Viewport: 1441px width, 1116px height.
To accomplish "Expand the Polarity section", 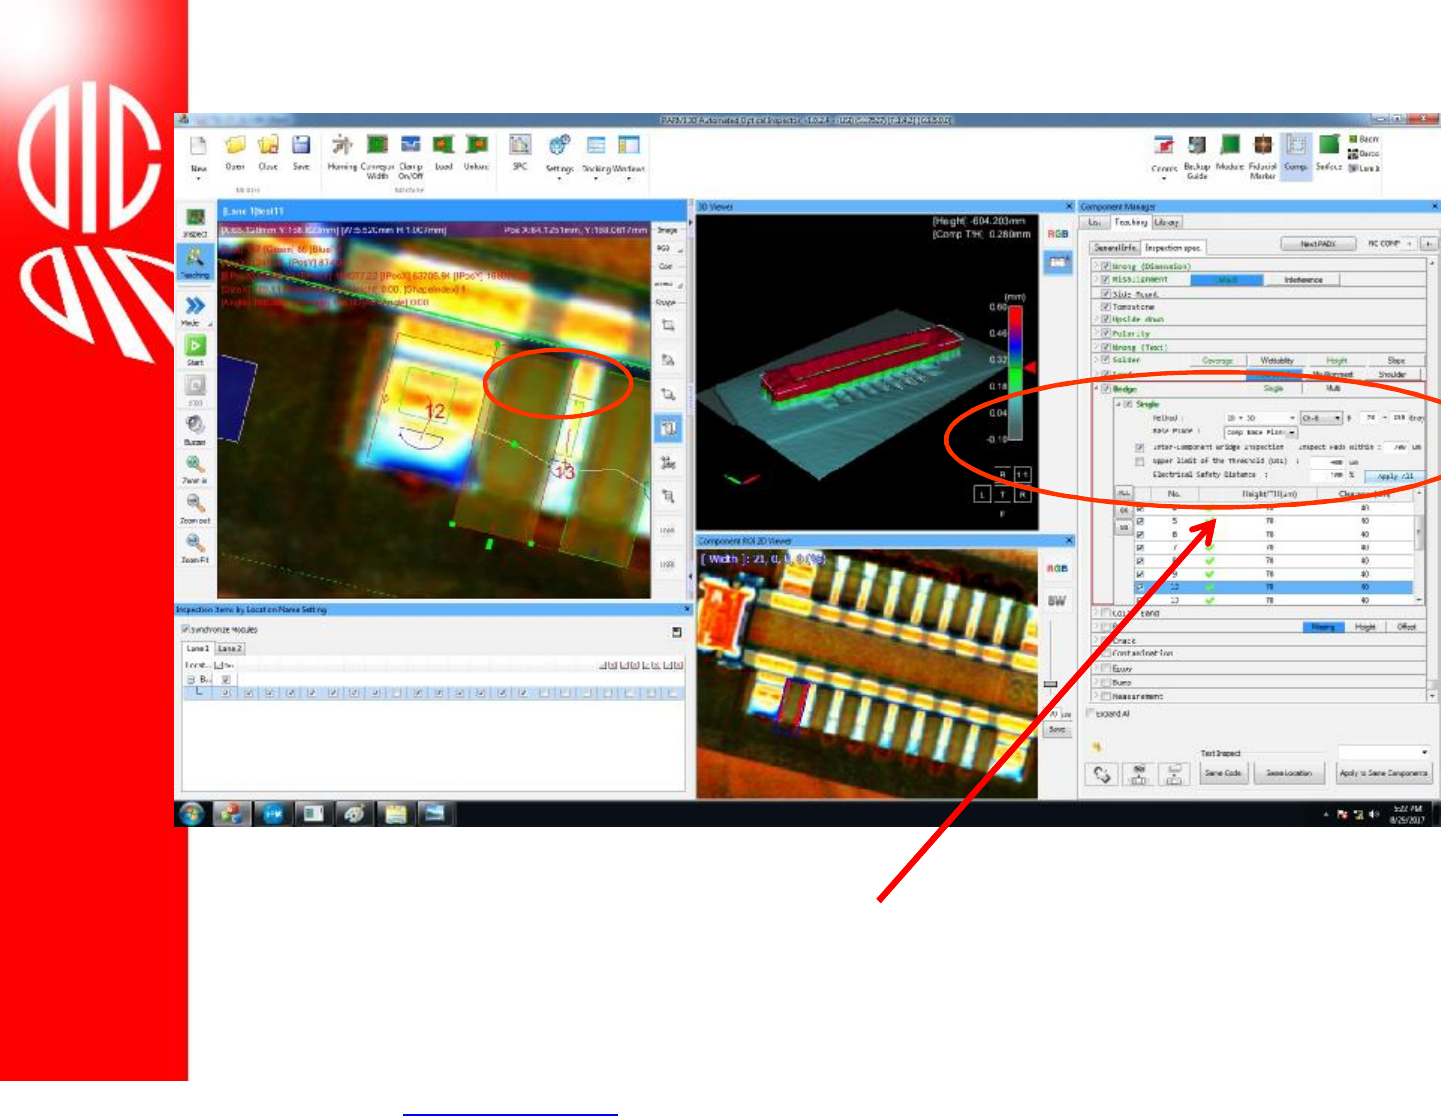I will (1097, 333).
